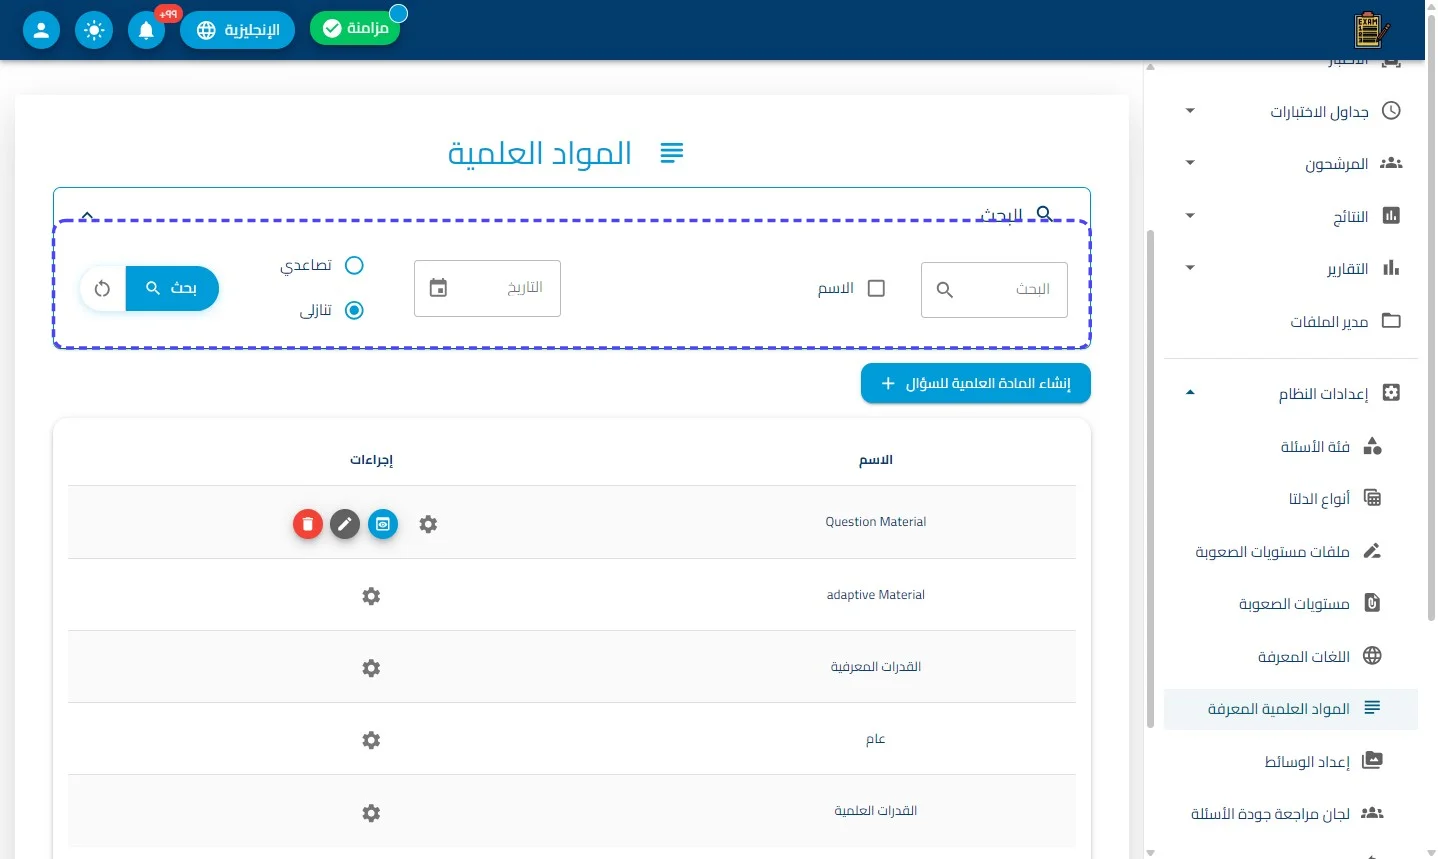Switch language with the الإنجليزية button
The width and height of the screenshot is (1438, 859).
[x=238, y=30]
